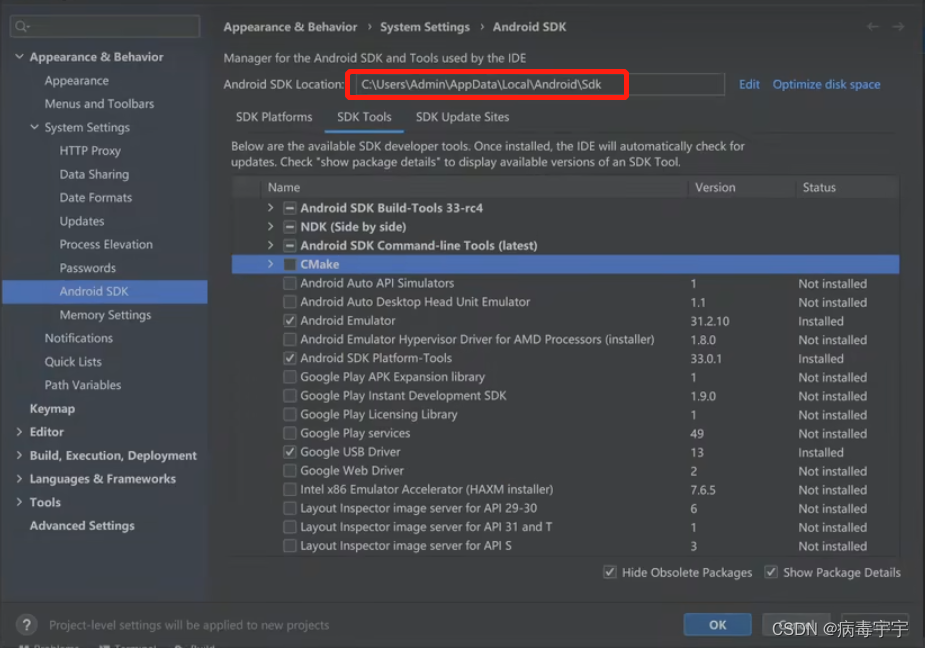925x648 pixels.
Task: Sort by the Name column header
Action: (x=284, y=187)
